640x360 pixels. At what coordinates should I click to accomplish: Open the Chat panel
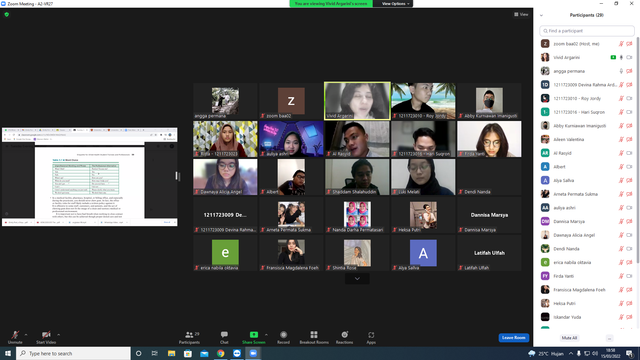click(224, 337)
